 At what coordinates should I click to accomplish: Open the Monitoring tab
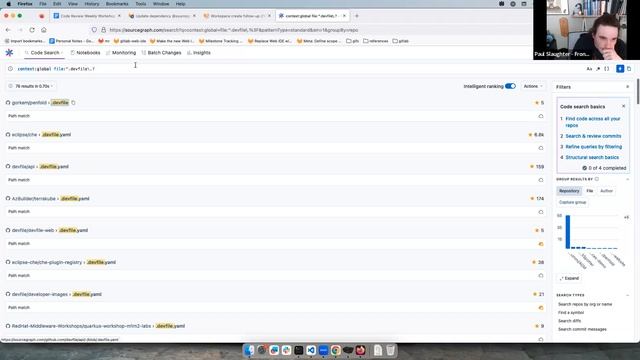point(121,53)
